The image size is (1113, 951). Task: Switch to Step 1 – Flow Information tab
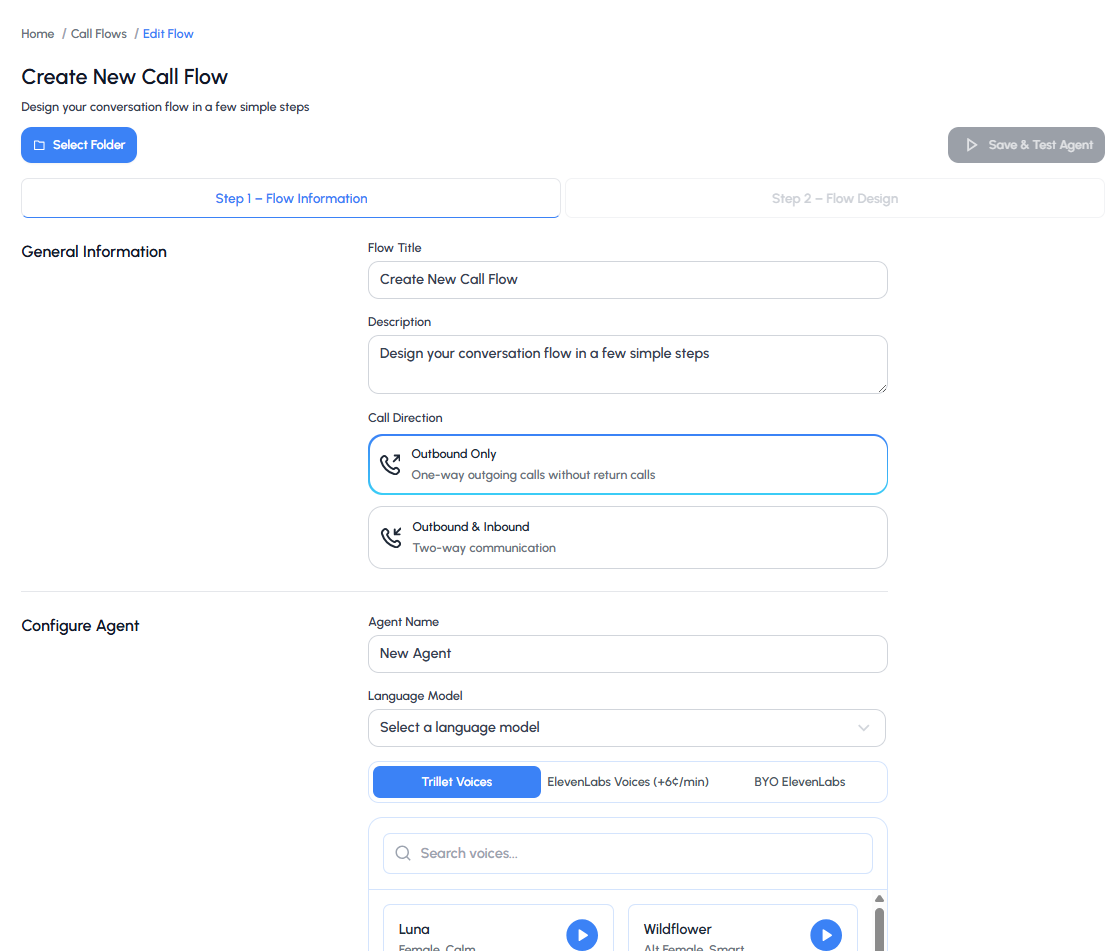click(291, 198)
